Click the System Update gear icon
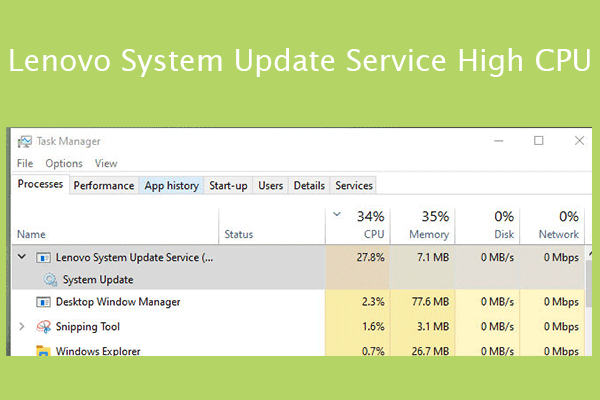The image size is (600, 400). (50, 279)
